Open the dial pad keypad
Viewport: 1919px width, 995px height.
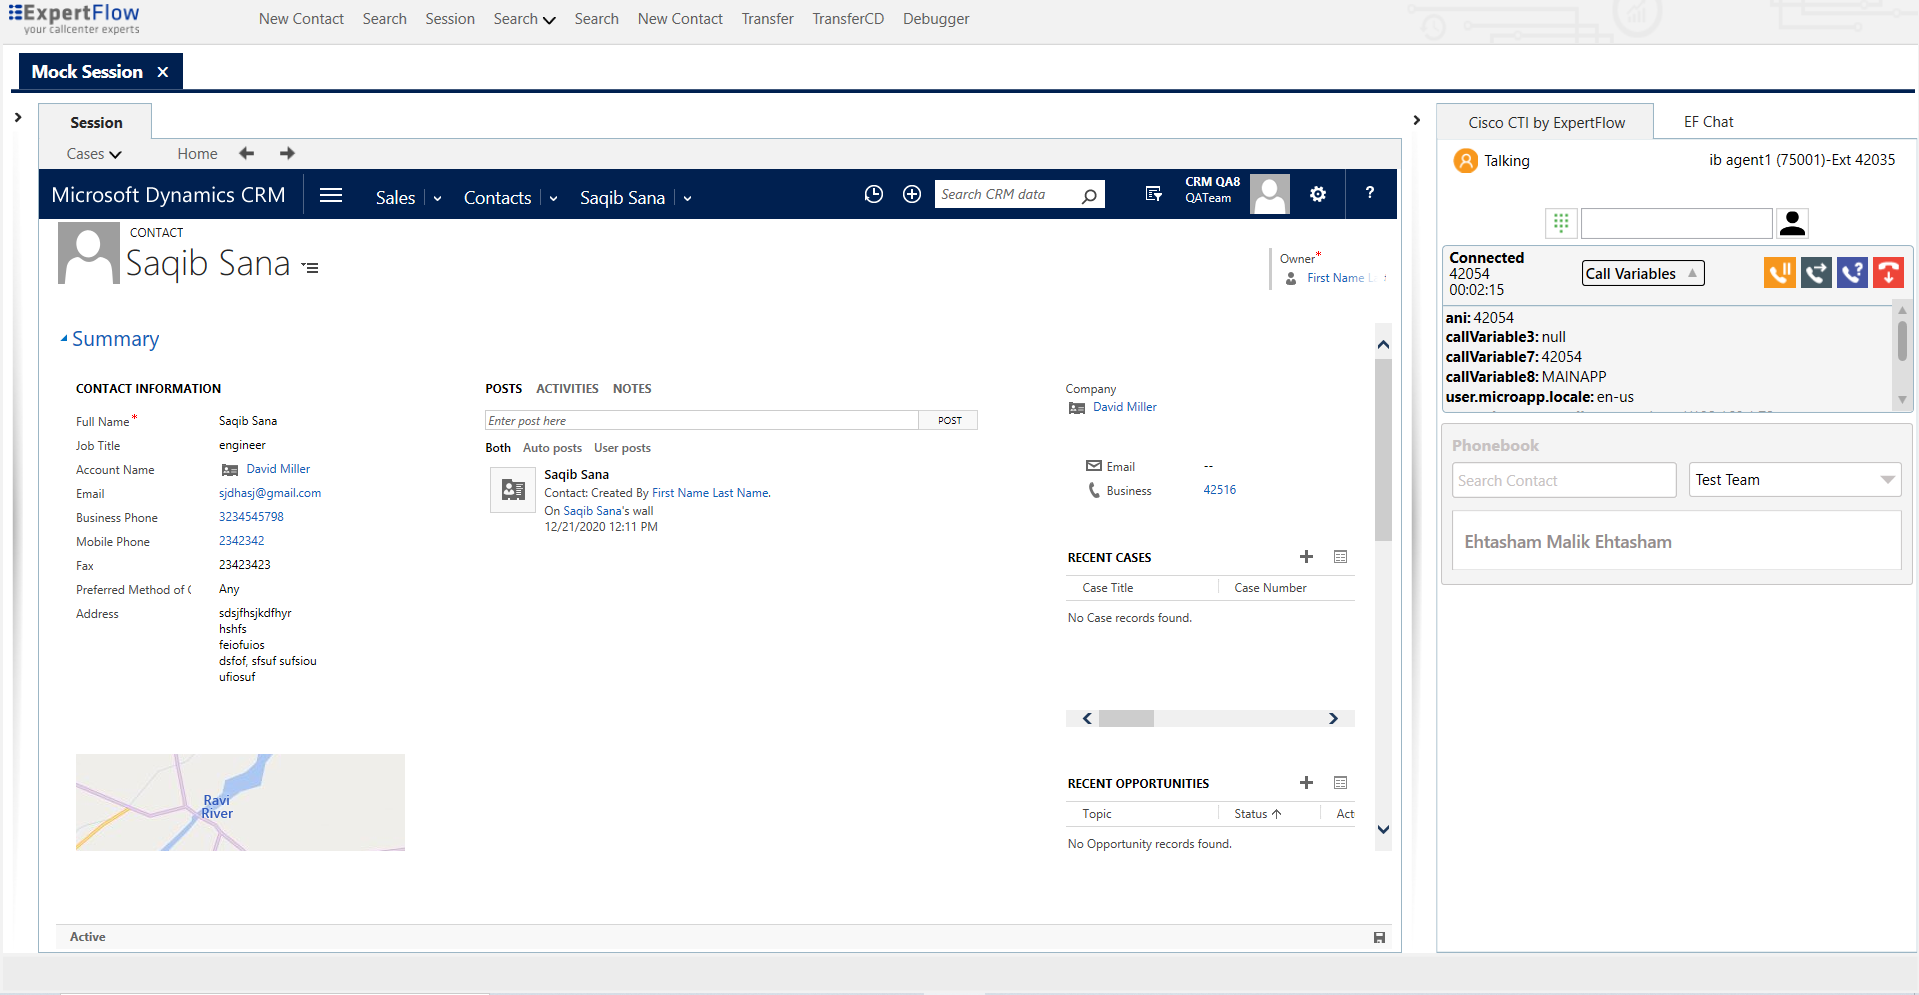(x=1561, y=223)
